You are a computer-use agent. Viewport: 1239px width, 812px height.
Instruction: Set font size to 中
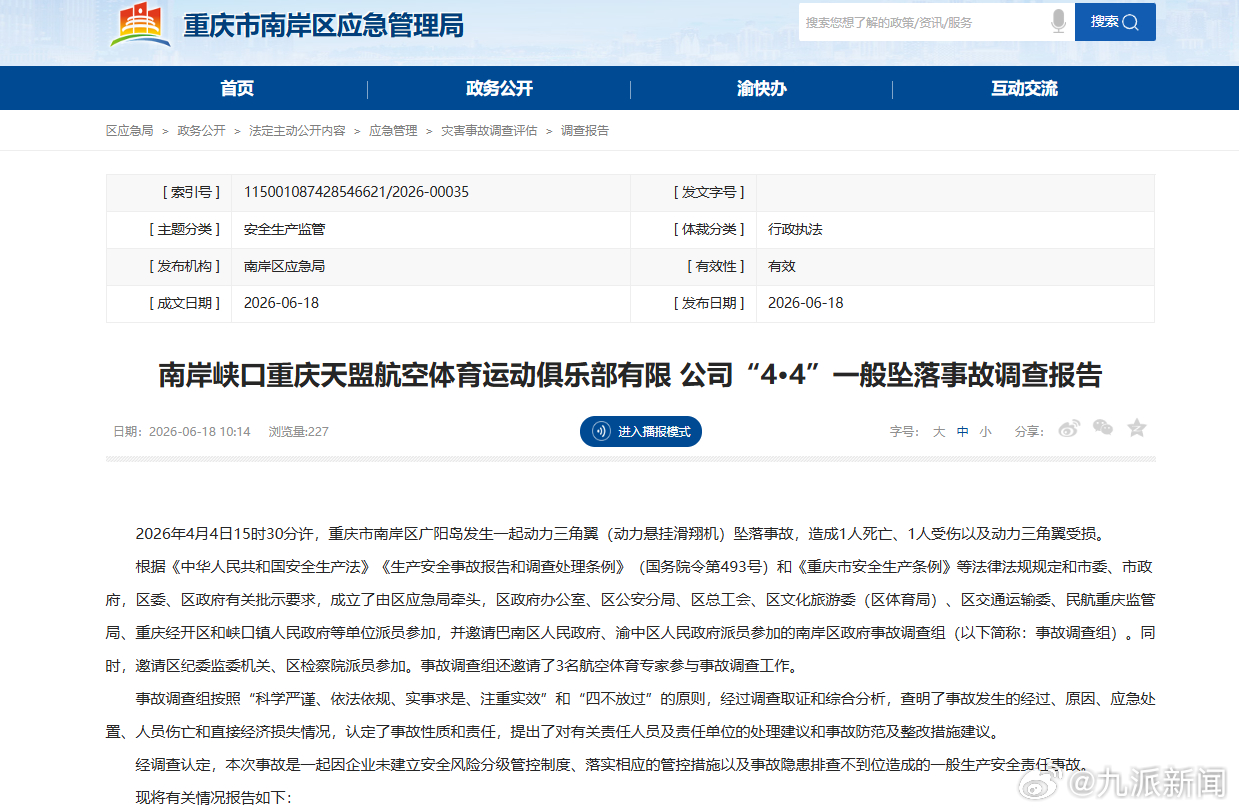pyautogui.click(x=962, y=432)
